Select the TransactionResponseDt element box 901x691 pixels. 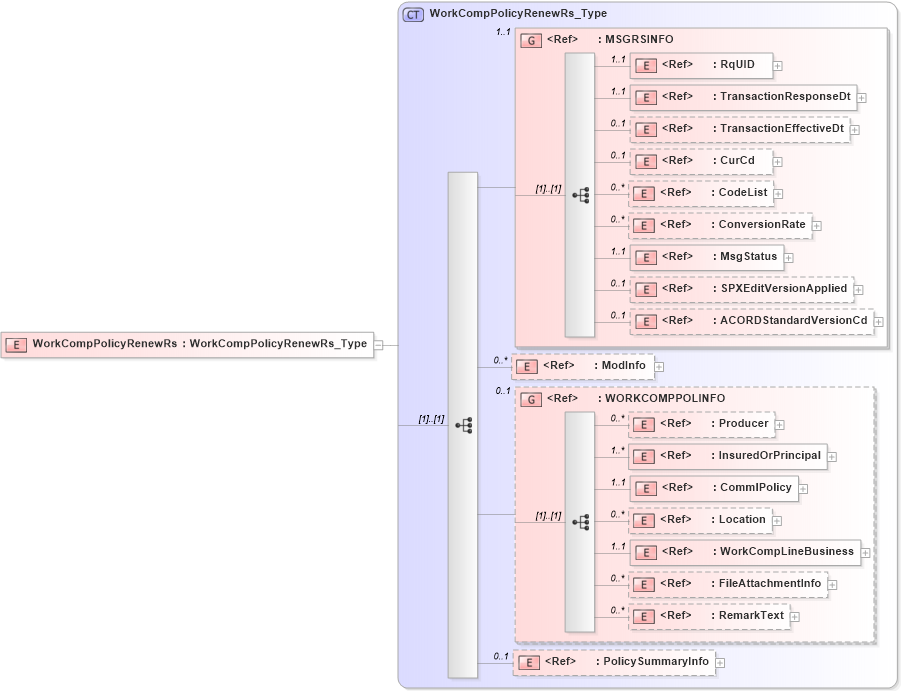coord(745,97)
